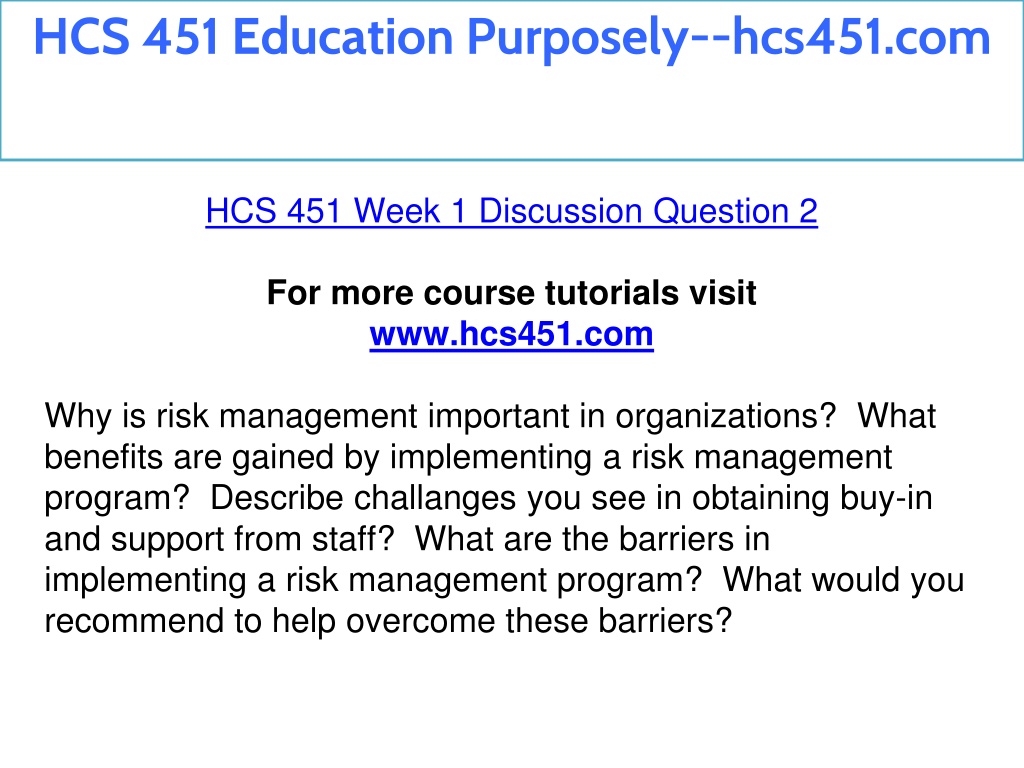This screenshot has width=1024, height=768.
Task: Select the 'For more course tutorials visit' text
Action: [511, 293]
